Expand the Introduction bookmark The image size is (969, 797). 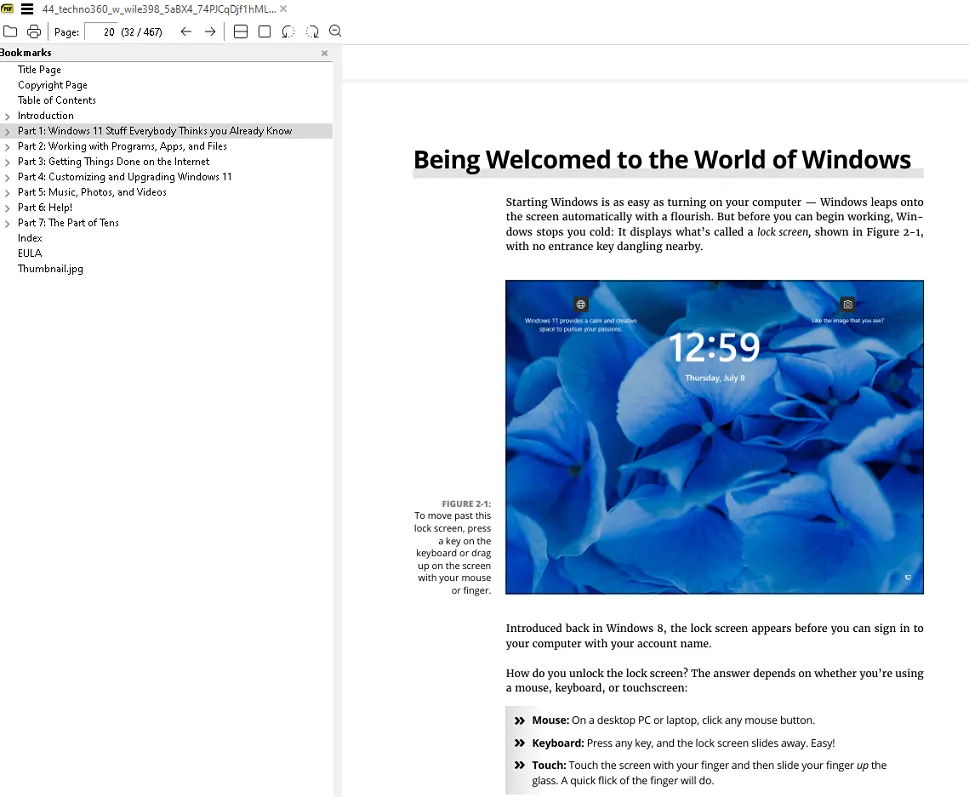click(7, 116)
